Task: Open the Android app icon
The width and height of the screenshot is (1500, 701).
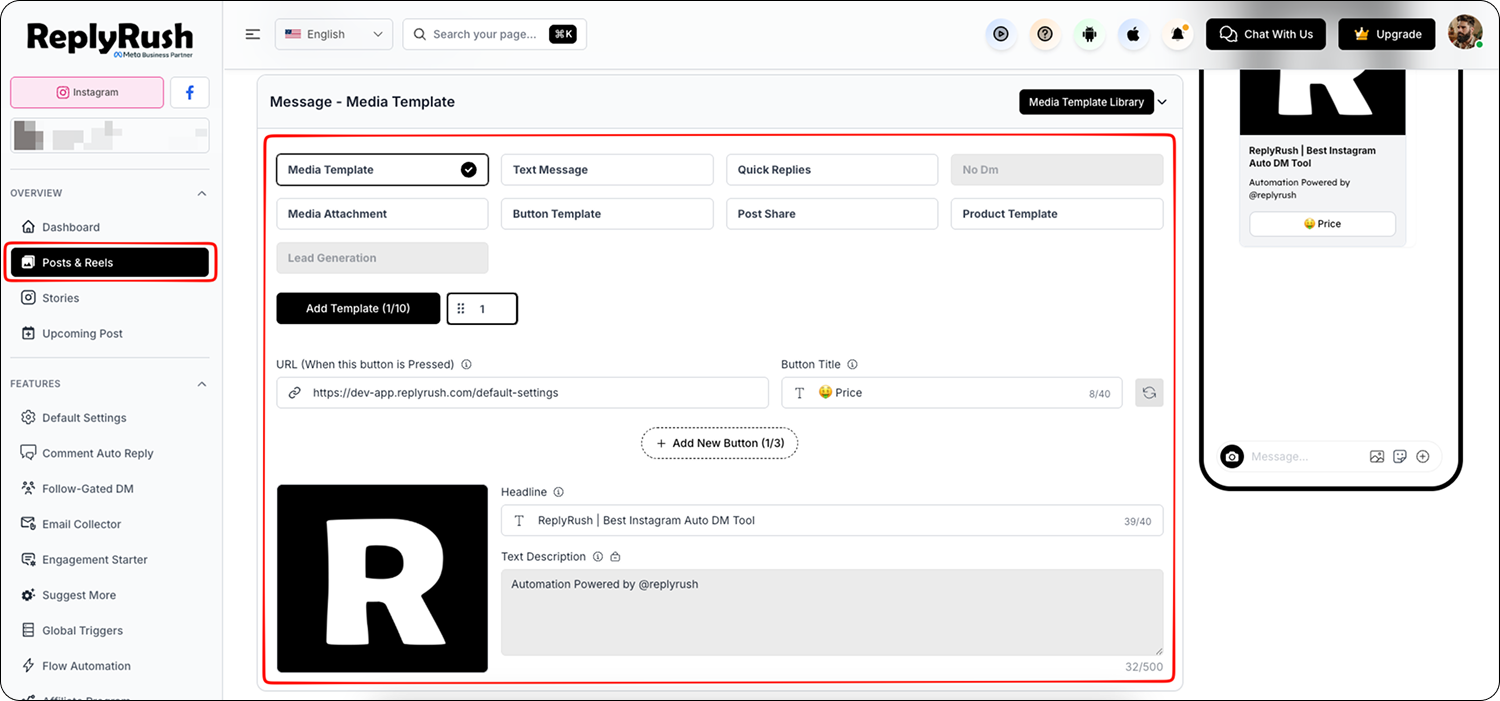Action: point(1089,34)
